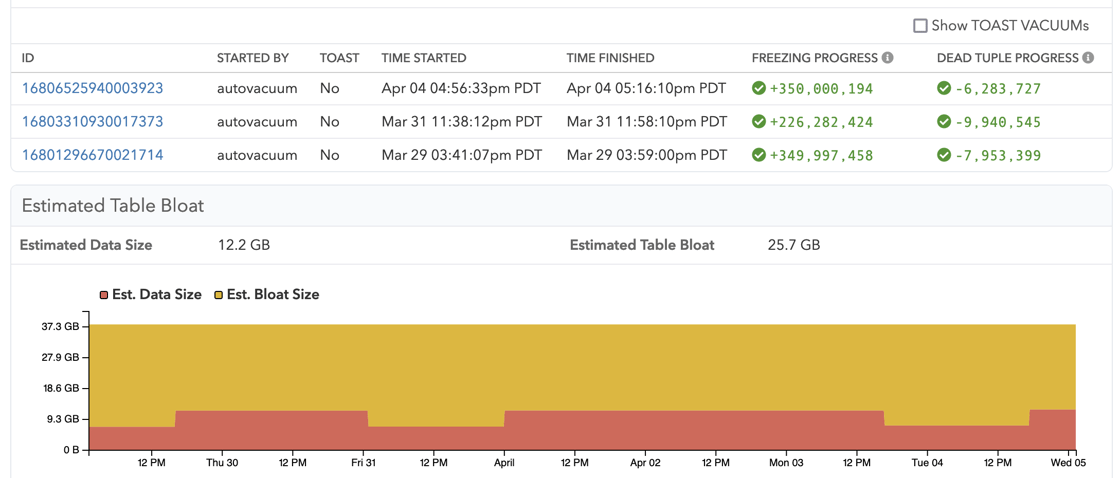Viewport: 1120px width, 478px height.
Task: Click the STARTED BY column header
Action: 253,58
